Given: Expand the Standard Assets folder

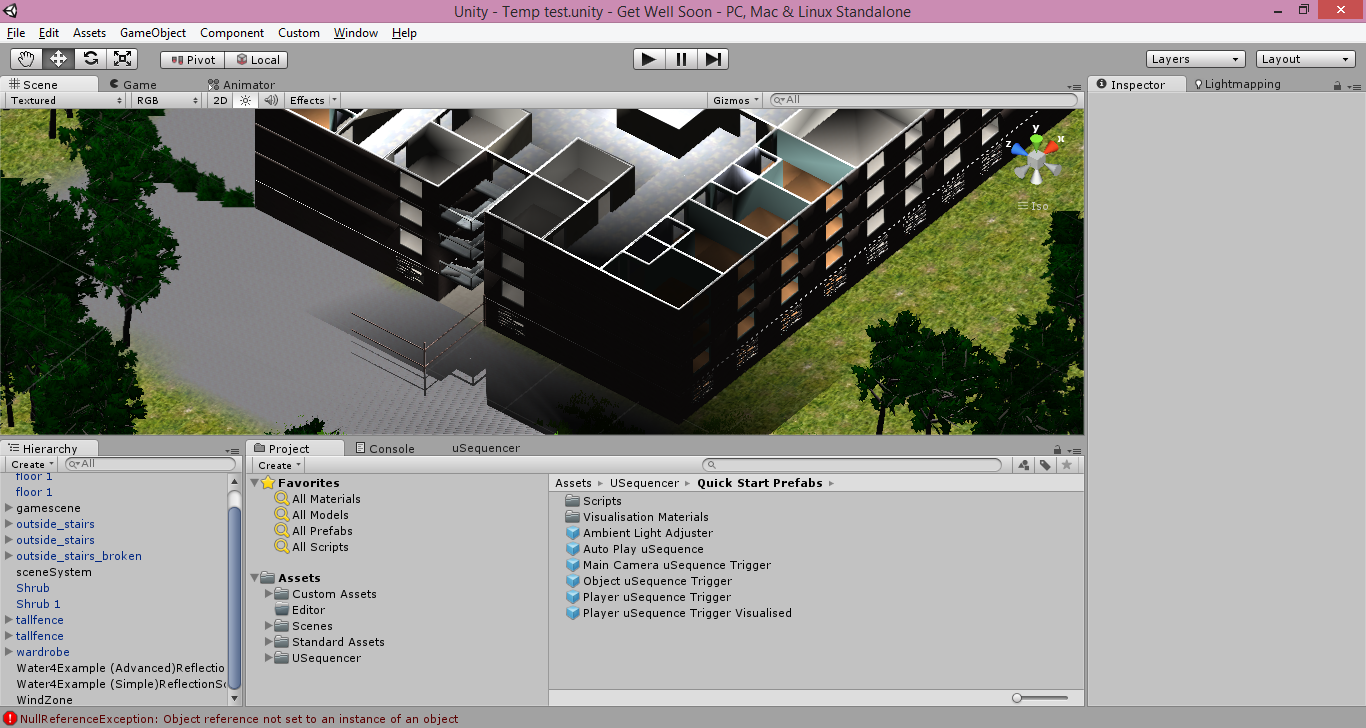Looking at the screenshot, I should tap(269, 642).
